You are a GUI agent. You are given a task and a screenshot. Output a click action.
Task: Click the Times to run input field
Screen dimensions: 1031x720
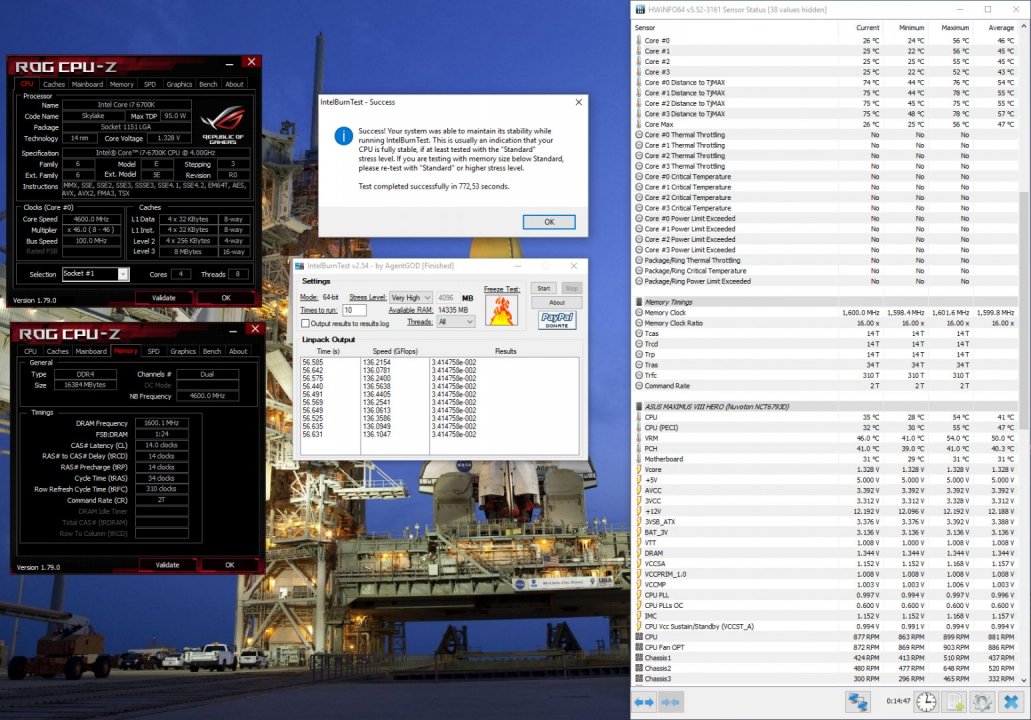click(x=354, y=310)
